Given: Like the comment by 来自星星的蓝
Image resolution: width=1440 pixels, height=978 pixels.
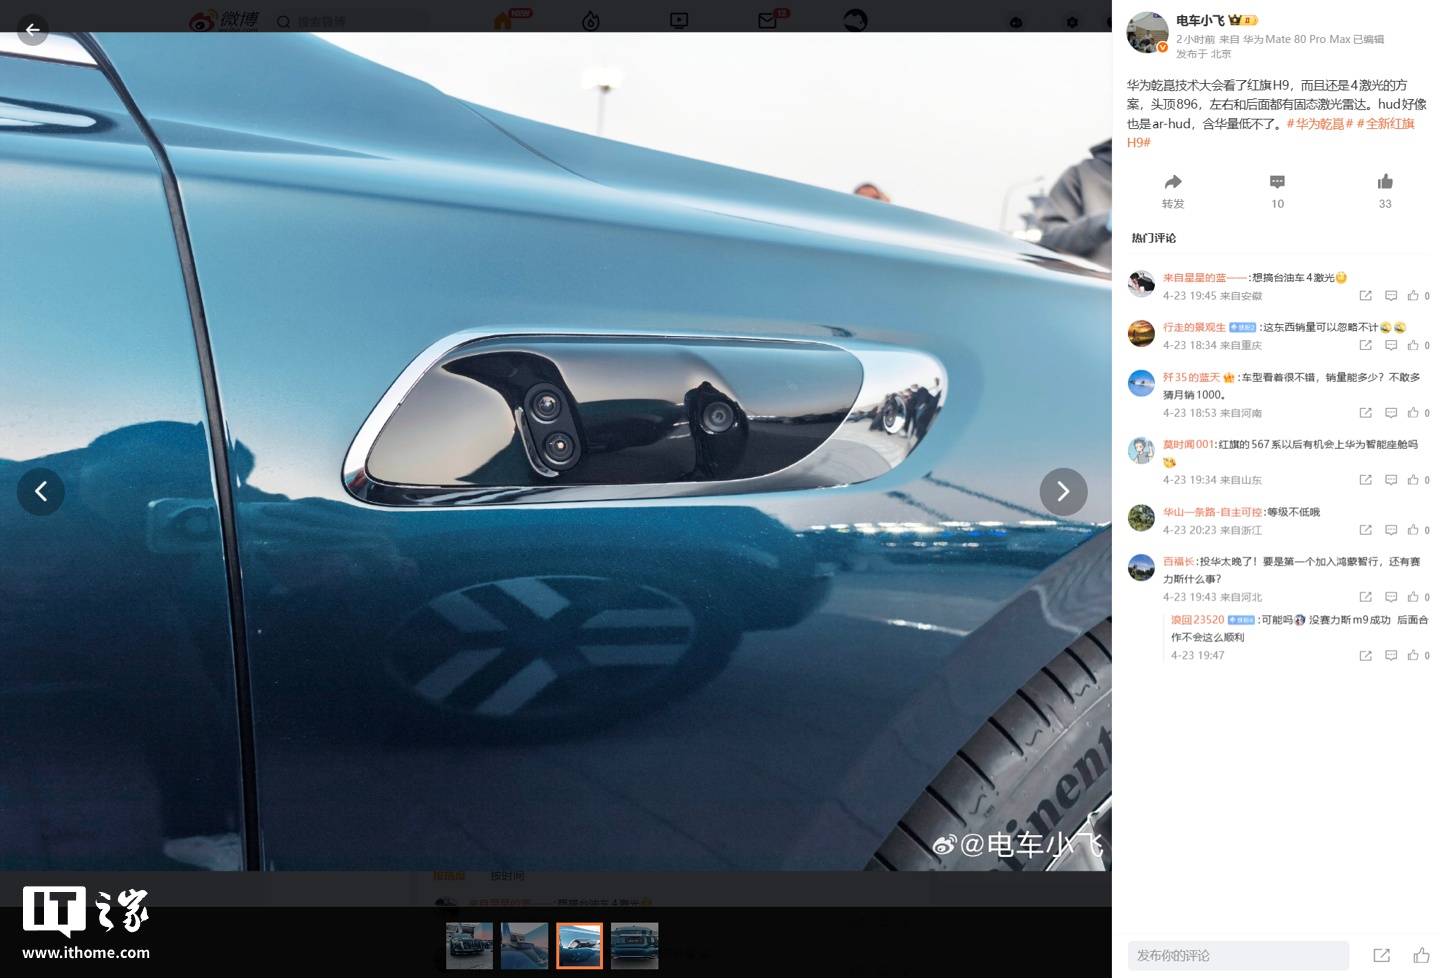Looking at the screenshot, I should 1413,296.
